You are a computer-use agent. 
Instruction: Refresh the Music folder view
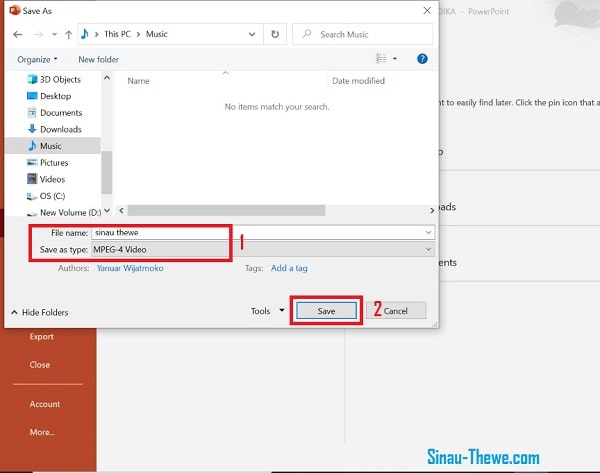tap(275, 34)
